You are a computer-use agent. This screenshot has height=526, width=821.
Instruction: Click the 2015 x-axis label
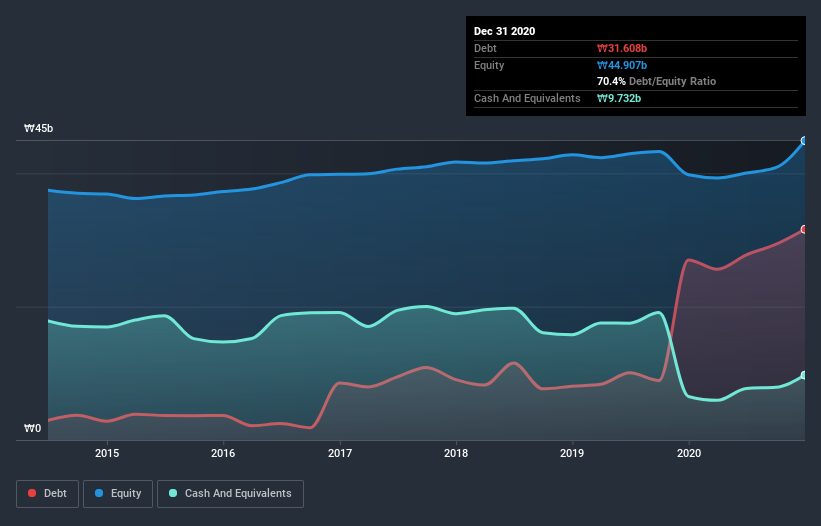tap(107, 453)
